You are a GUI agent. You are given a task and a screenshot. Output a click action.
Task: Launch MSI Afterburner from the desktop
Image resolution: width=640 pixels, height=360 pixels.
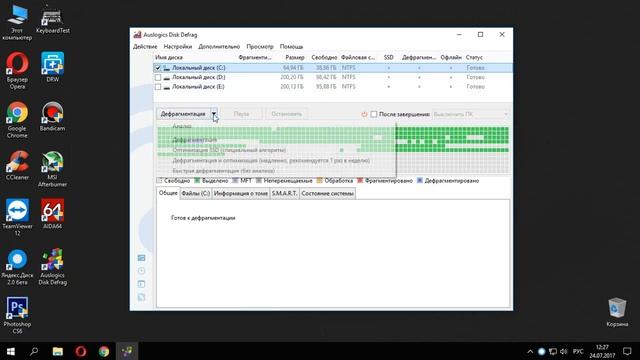52,168
